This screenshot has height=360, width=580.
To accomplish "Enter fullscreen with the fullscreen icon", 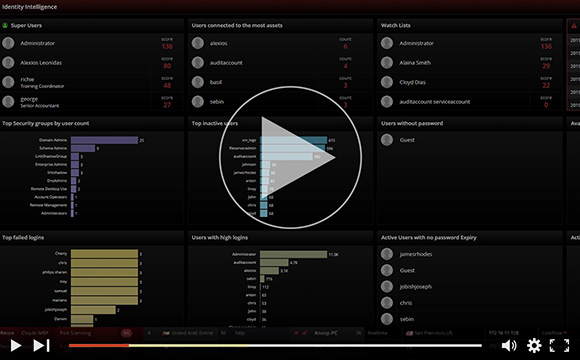I will (559, 346).
